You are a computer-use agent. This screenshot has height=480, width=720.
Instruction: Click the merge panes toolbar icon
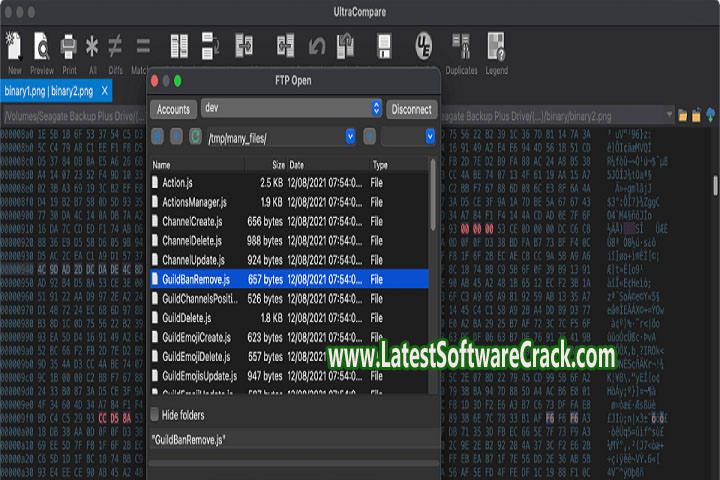click(243, 45)
